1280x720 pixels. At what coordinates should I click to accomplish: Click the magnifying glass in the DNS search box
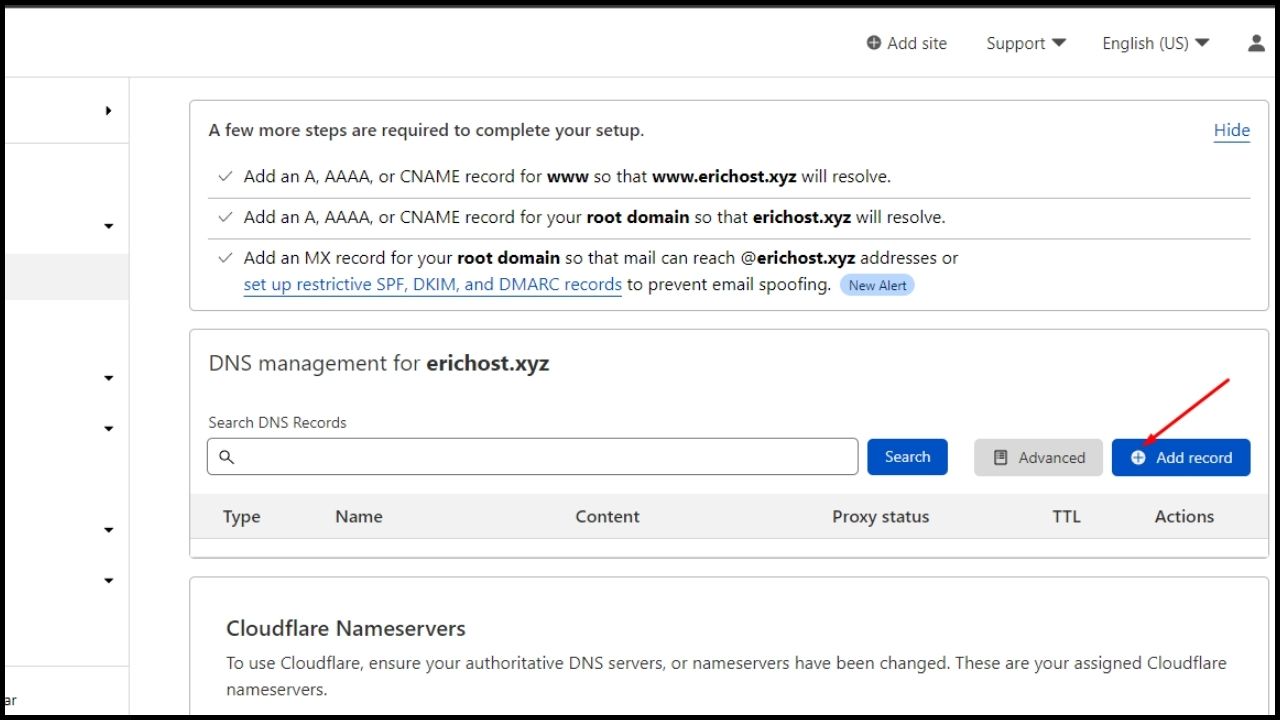[226, 457]
